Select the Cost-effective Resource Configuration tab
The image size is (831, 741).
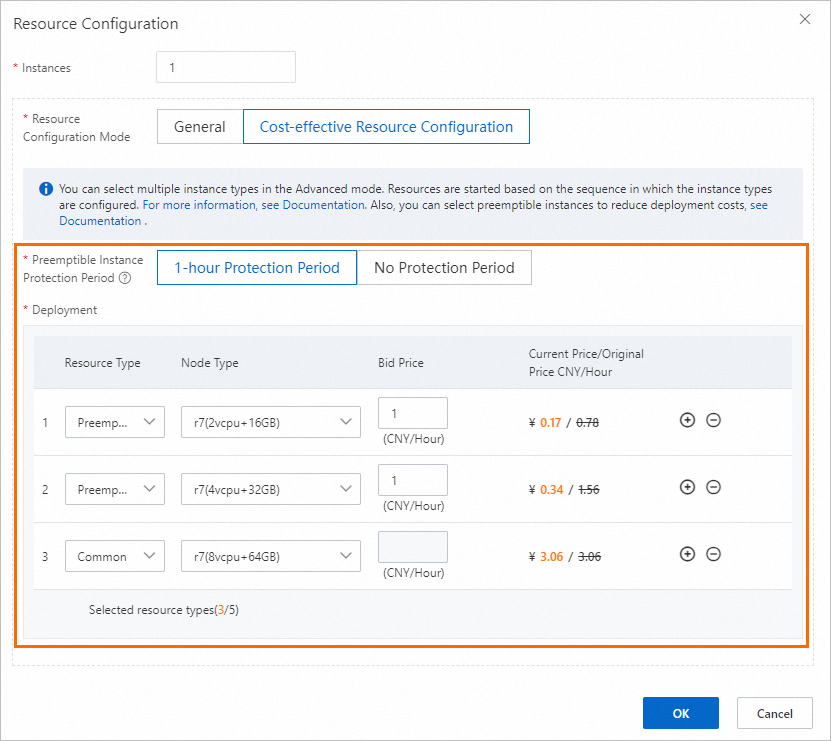tap(386, 126)
